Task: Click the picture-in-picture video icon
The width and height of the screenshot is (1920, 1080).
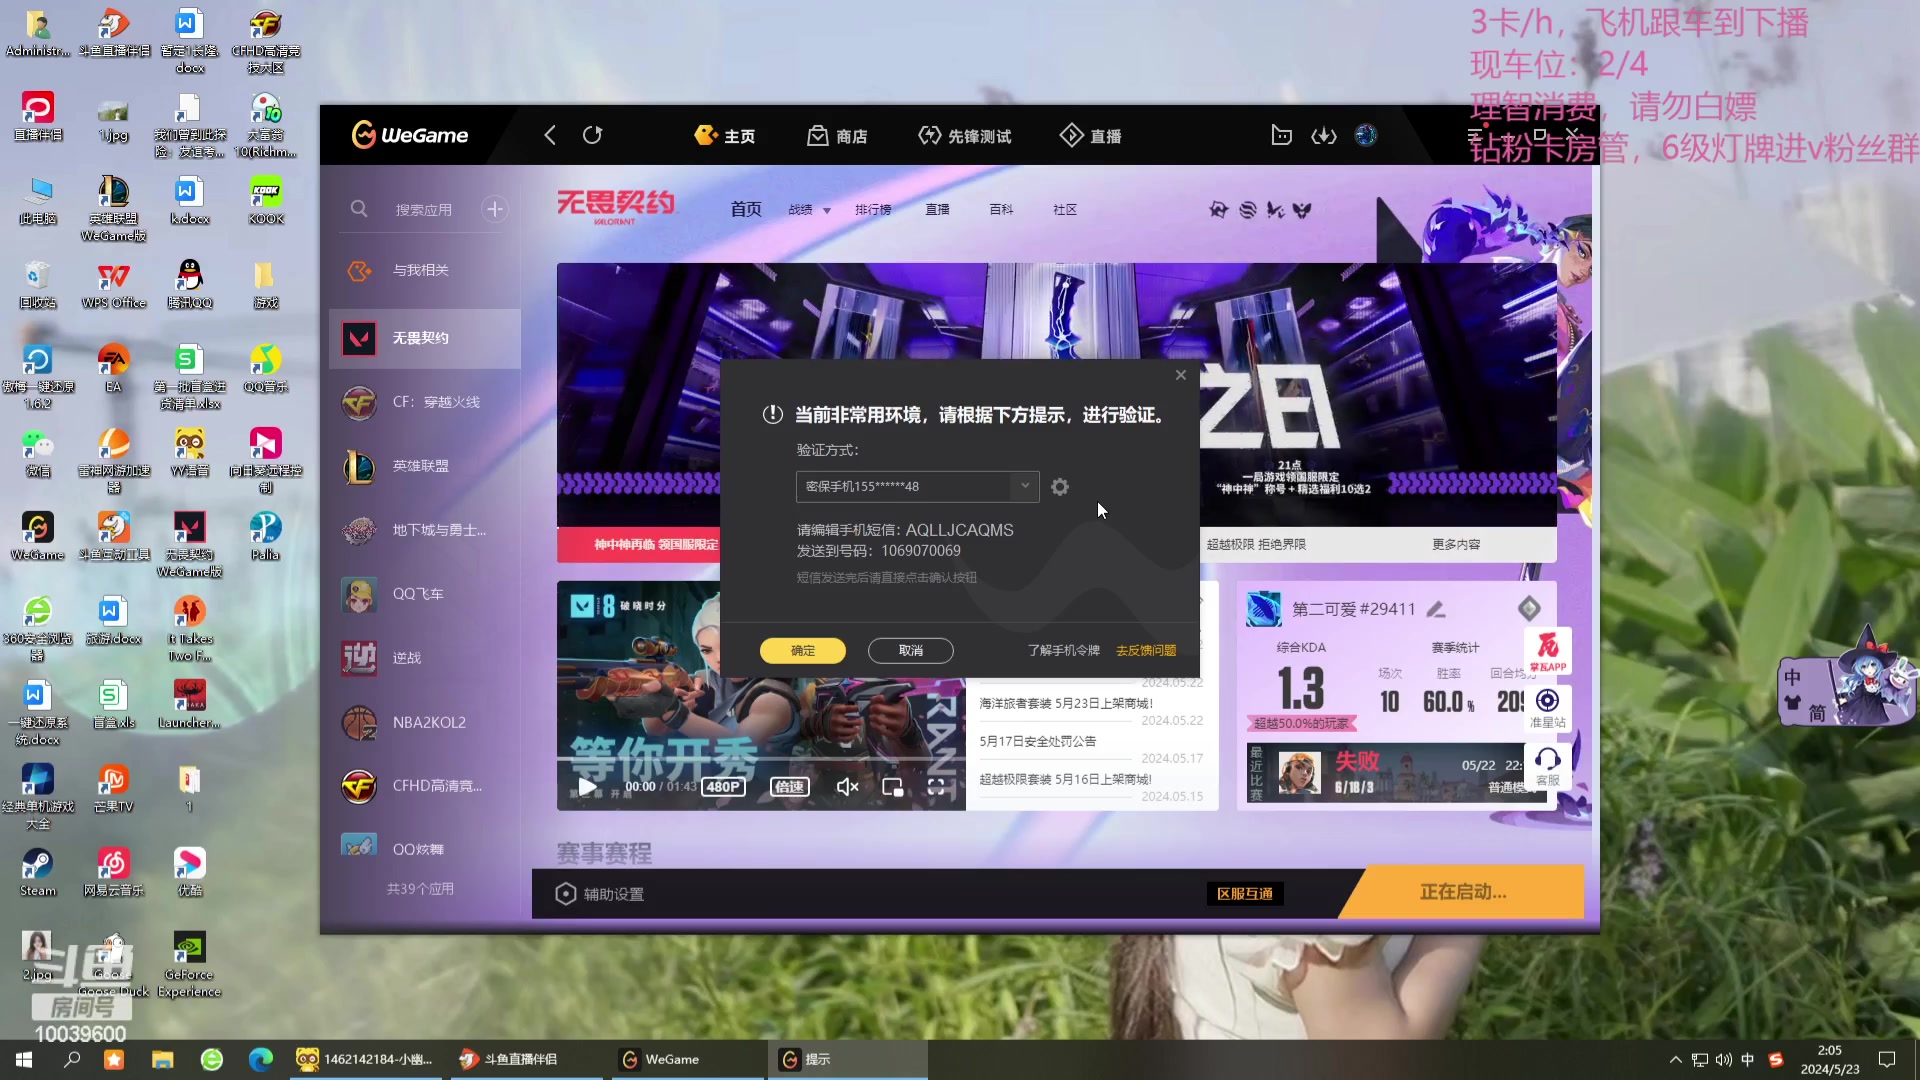Action: pos(893,787)
